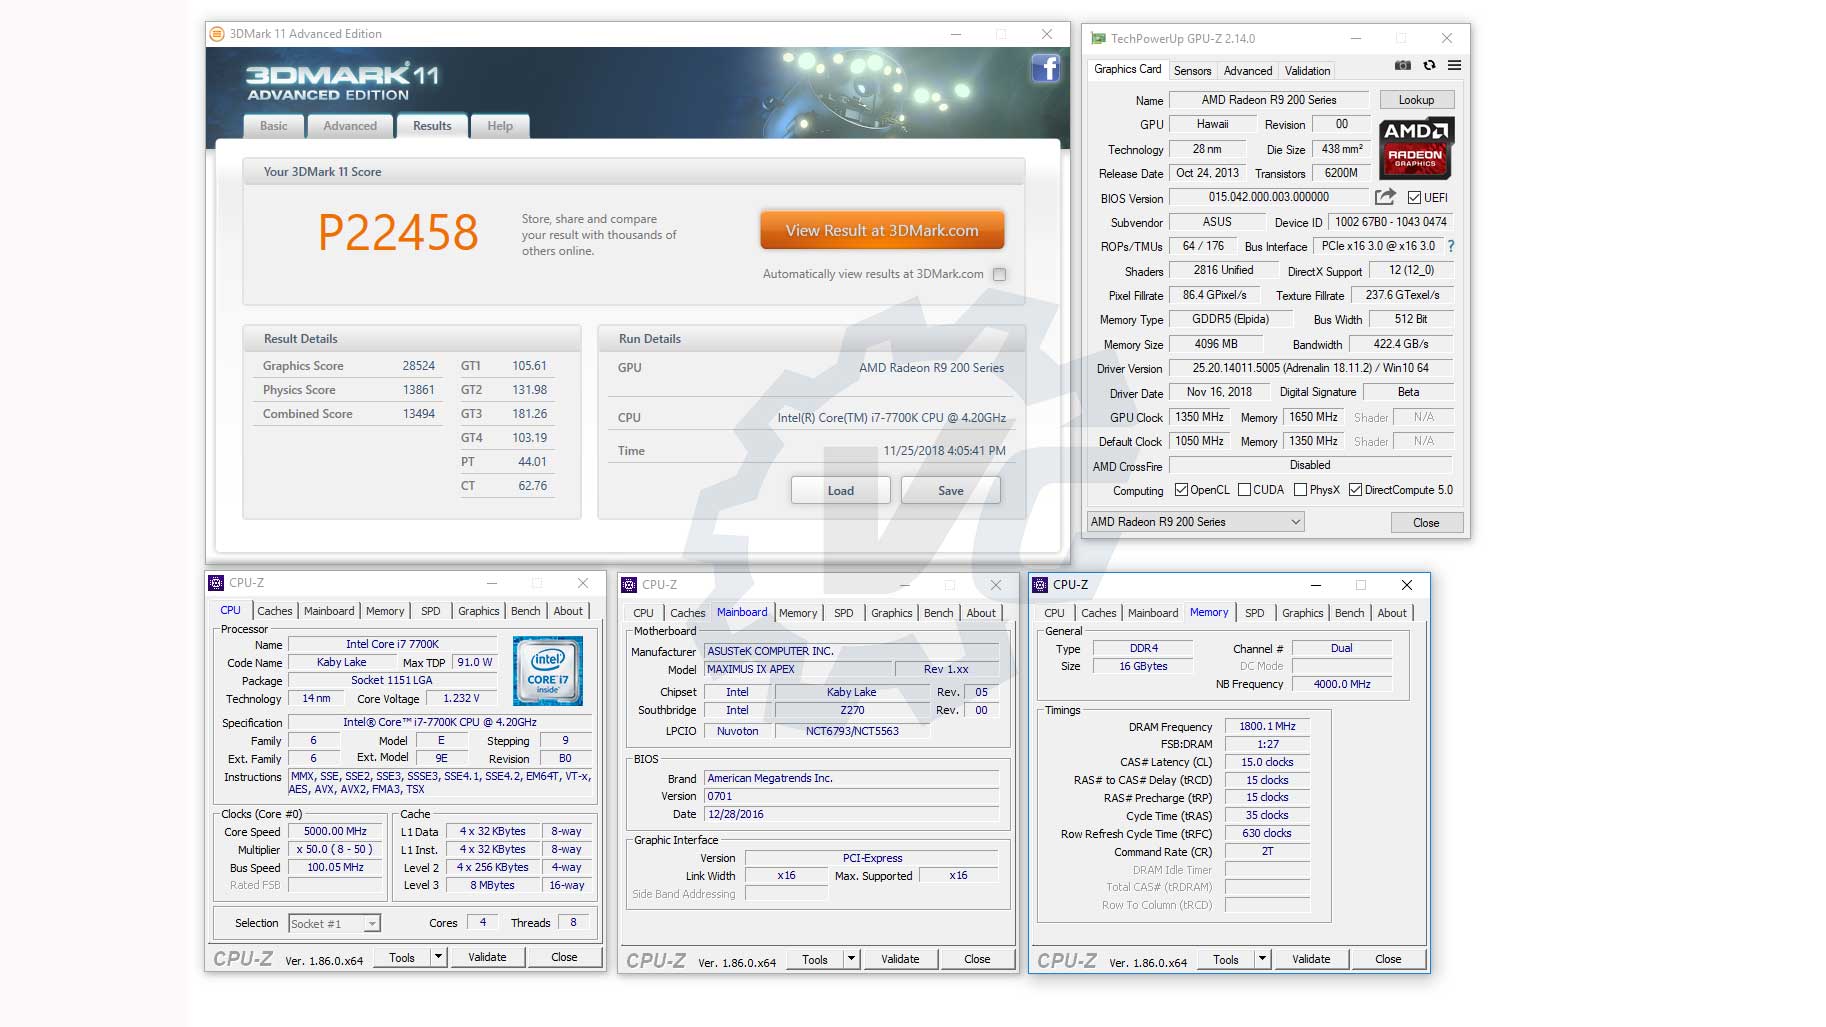The height and width of the screenshot is (1027, 1826).
Task: Open the Validation tab in GPU-Z
Action: pyautogui.click(x=1307, y=71)
